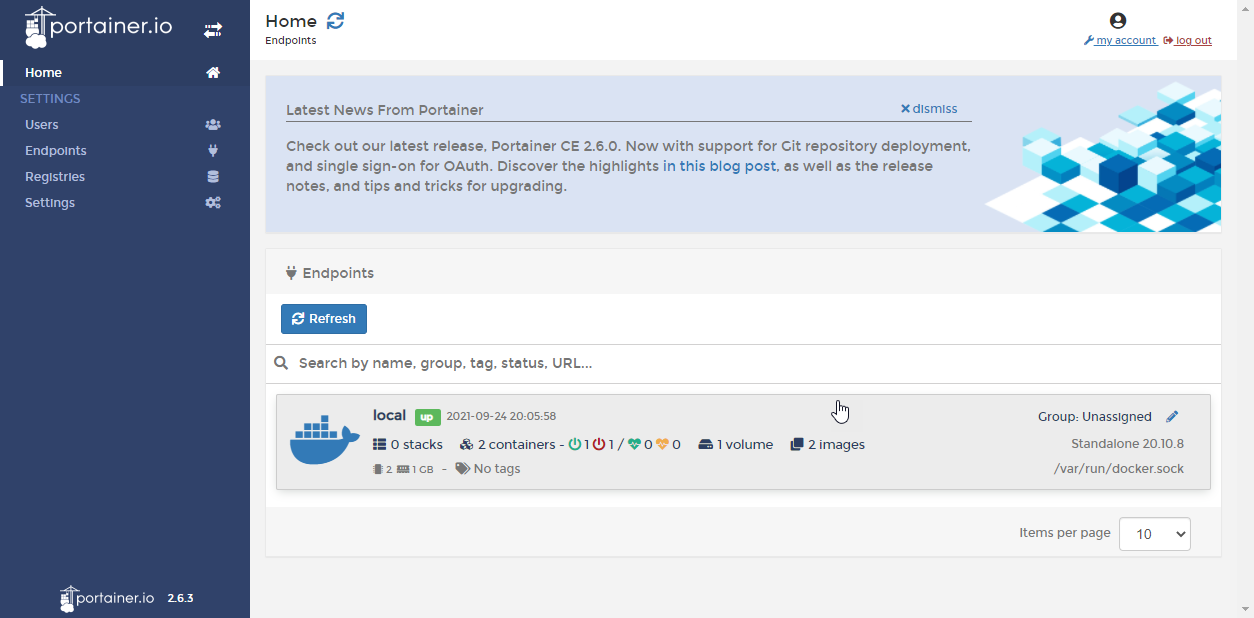Refresh the page with the Home refresh icon
This screenshot has height=618, width=1254.
336,21
